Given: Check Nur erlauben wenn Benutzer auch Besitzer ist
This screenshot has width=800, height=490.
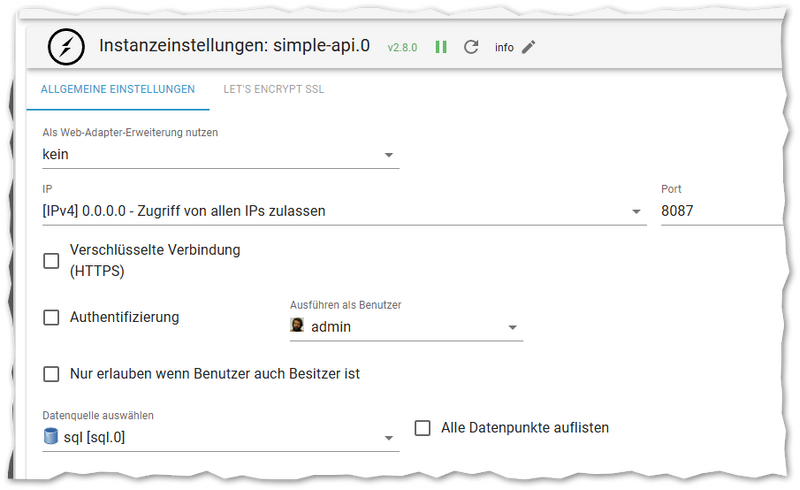Looking at the screenshot, I should pos(52,374).
